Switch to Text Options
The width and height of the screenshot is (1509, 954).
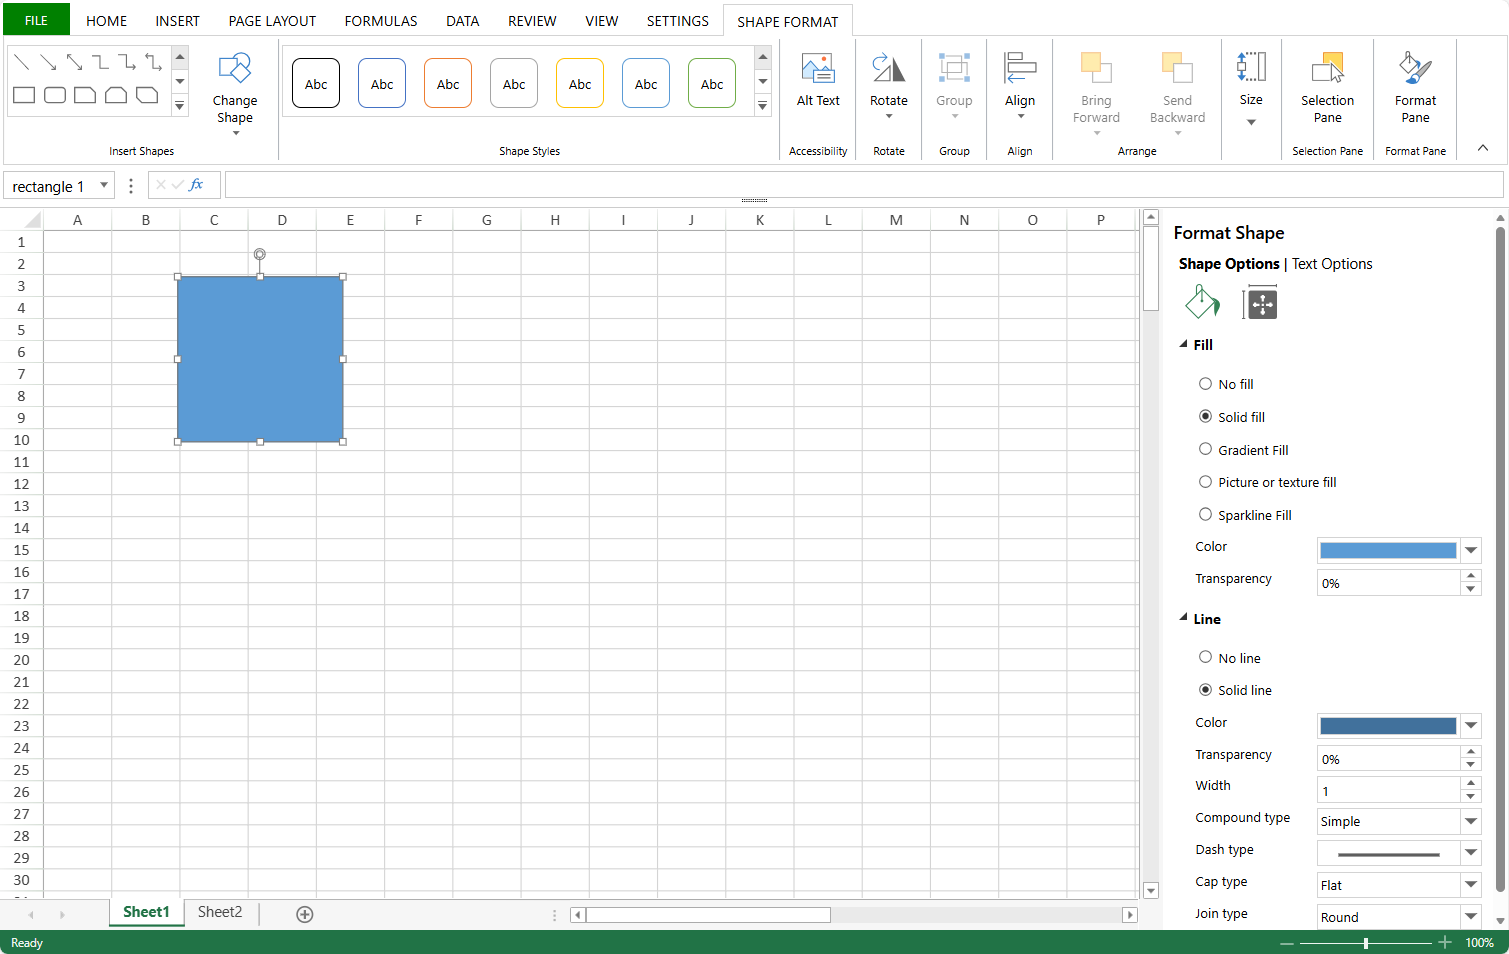(x=1332, y=264)
